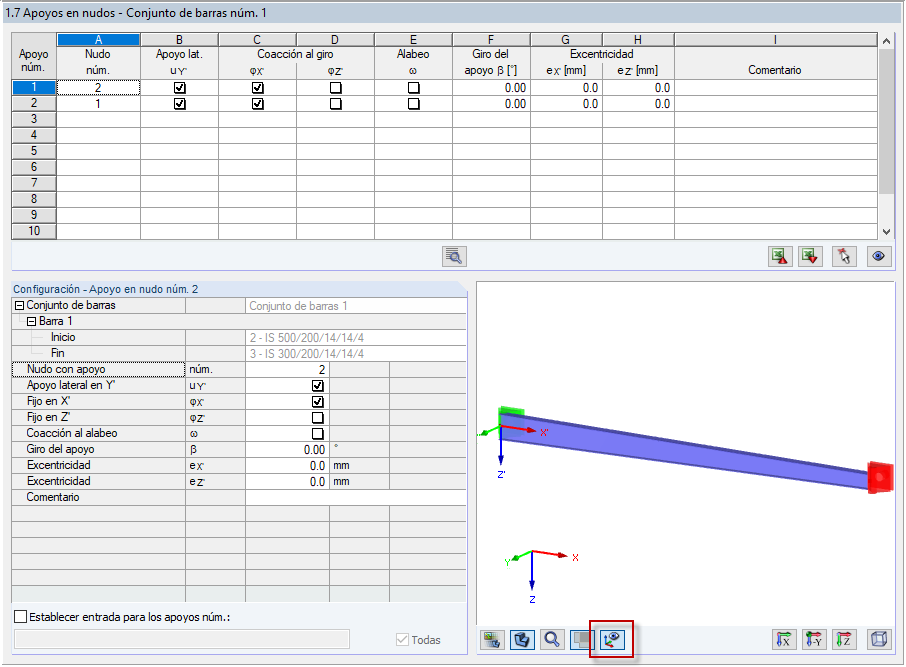
Task: Enable Fijo en Z' in configuration panel
Action: [318, 418]
